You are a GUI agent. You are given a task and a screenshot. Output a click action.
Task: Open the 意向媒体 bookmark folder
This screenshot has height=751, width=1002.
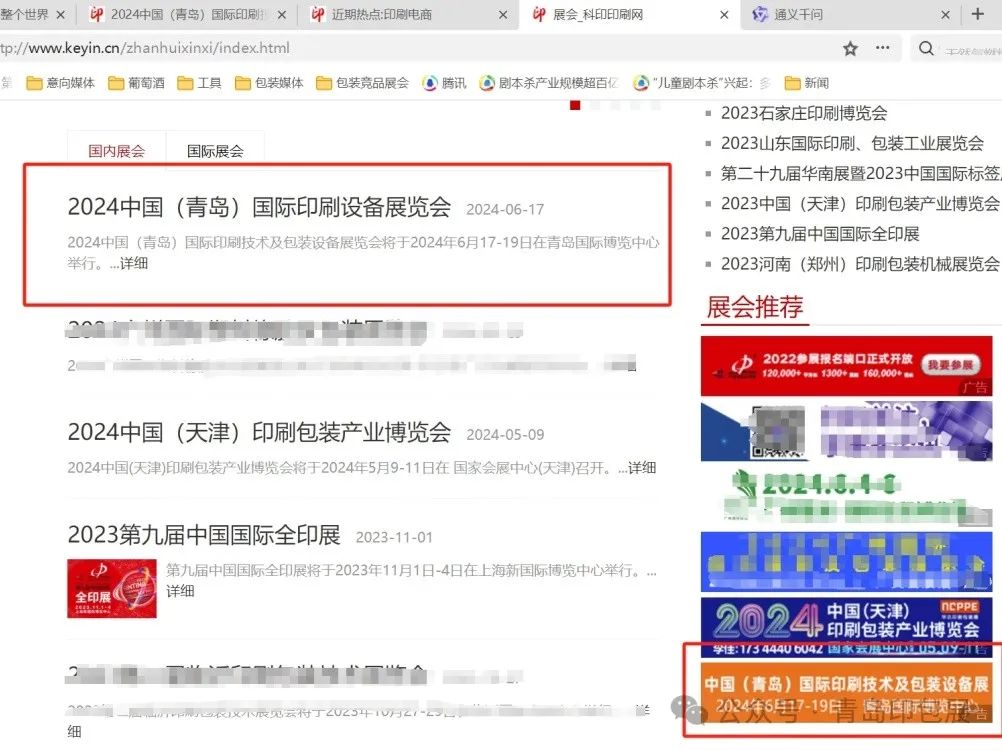(x=61, y=83)
